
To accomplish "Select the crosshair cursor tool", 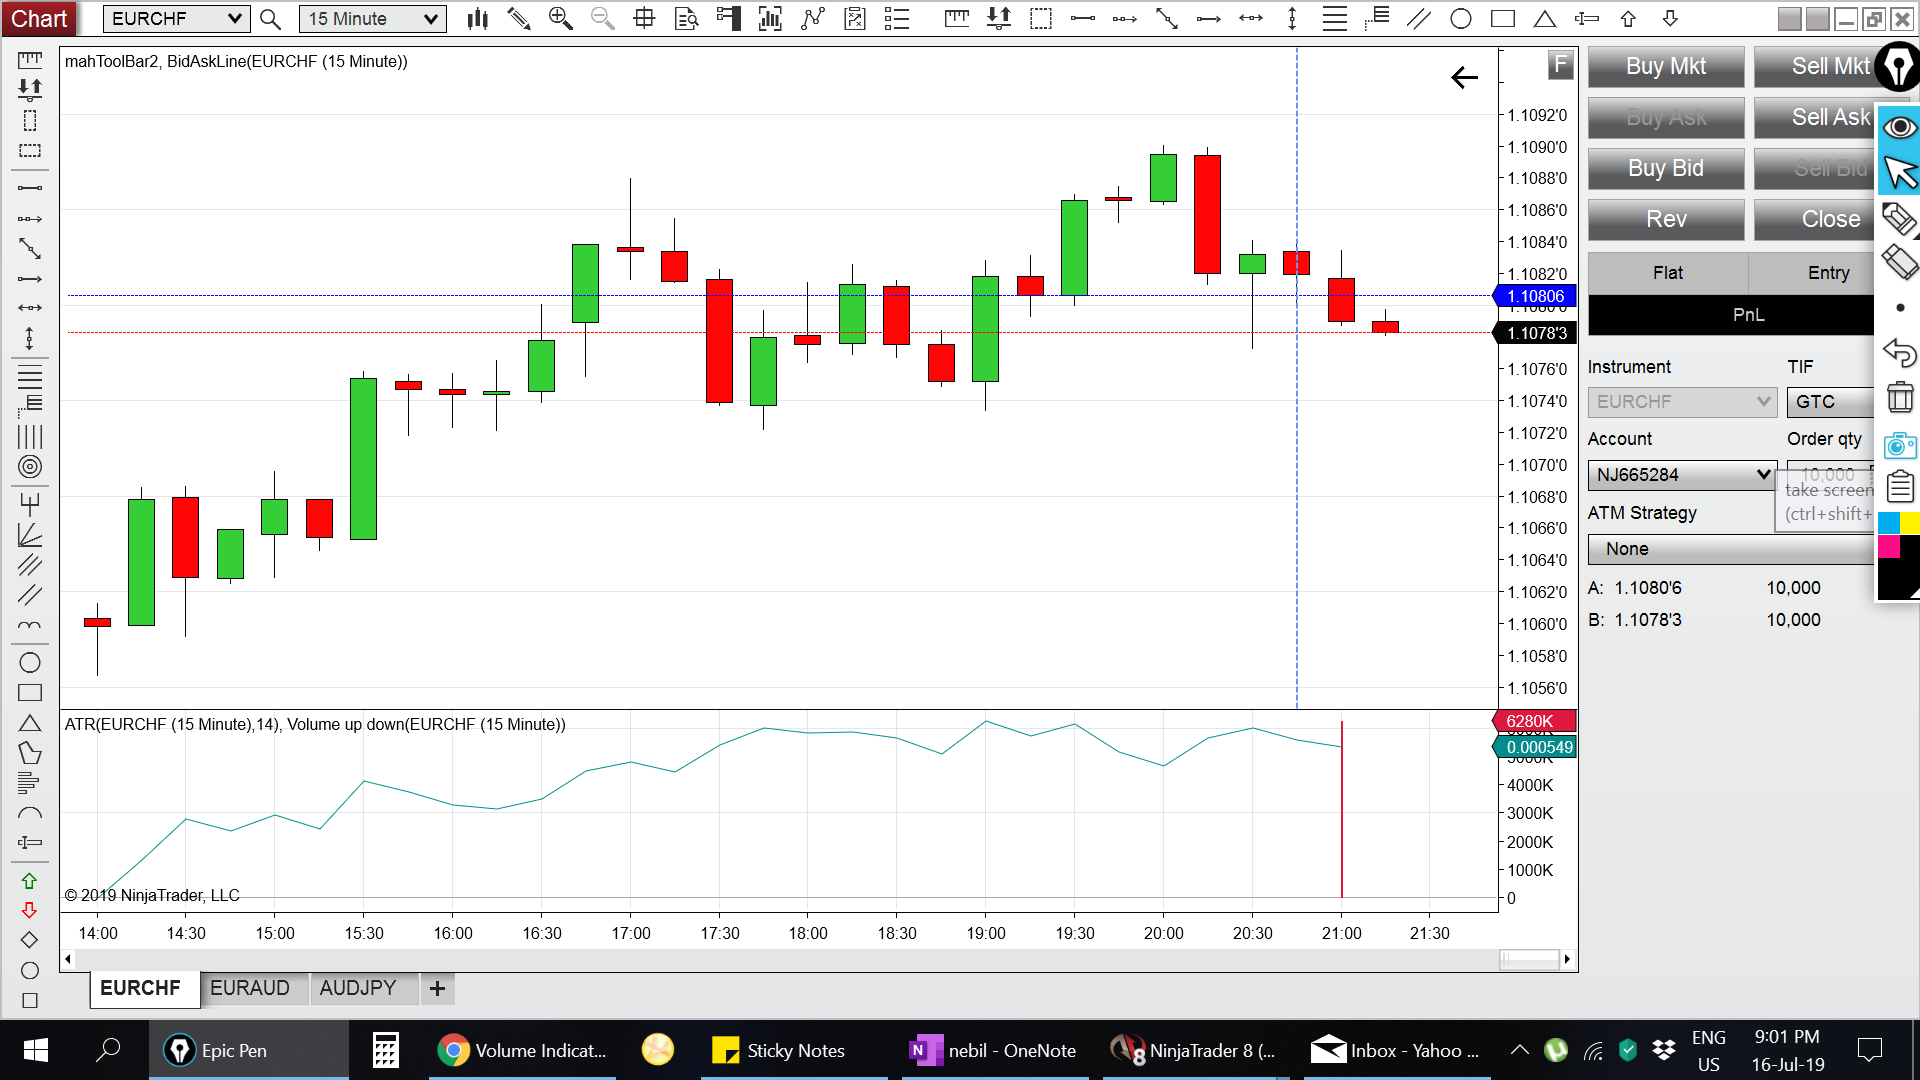I will point(644,18).
